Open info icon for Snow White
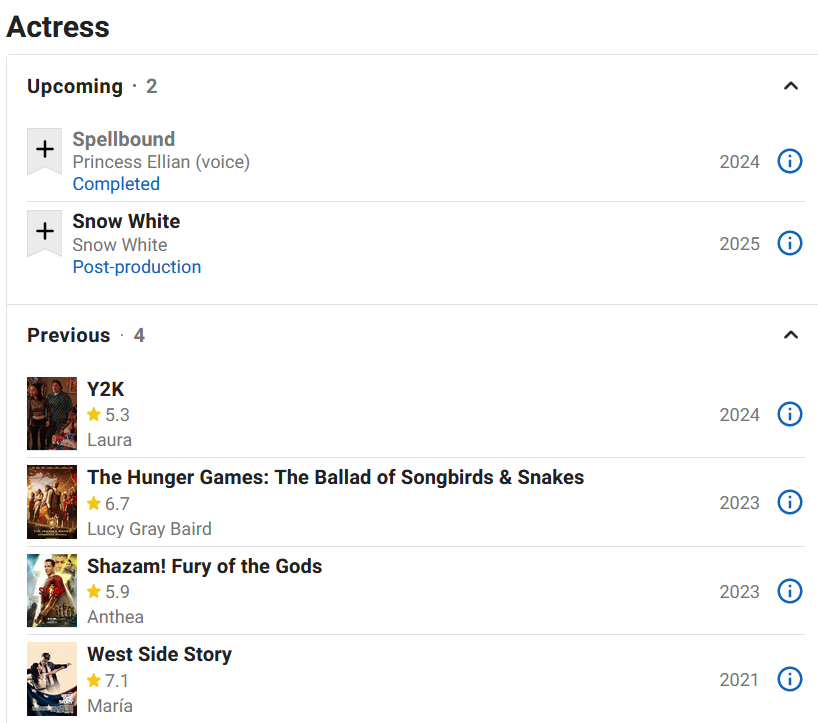 pos(789,244)
